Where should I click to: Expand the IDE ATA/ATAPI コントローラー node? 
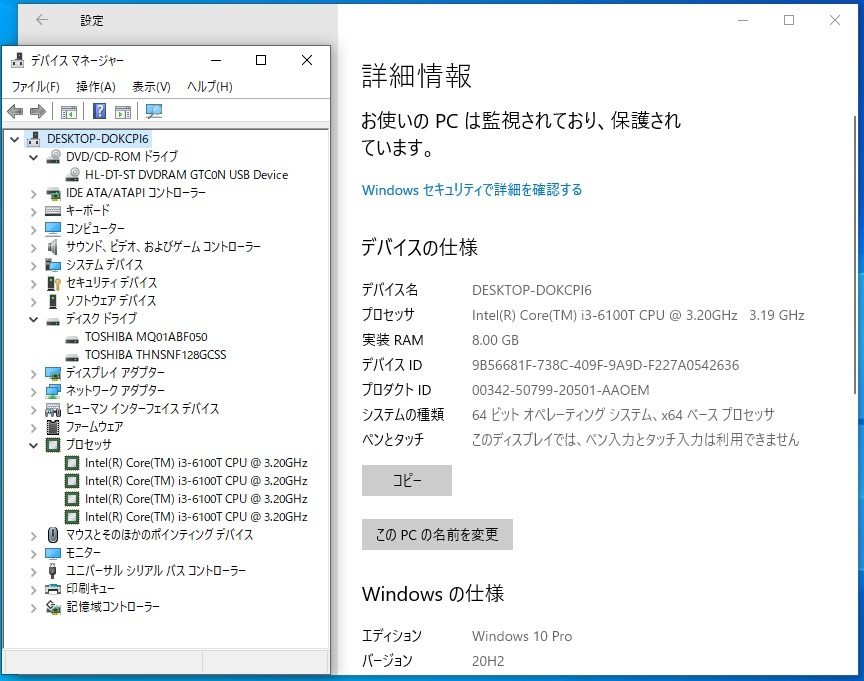click(x=34, y=194)
